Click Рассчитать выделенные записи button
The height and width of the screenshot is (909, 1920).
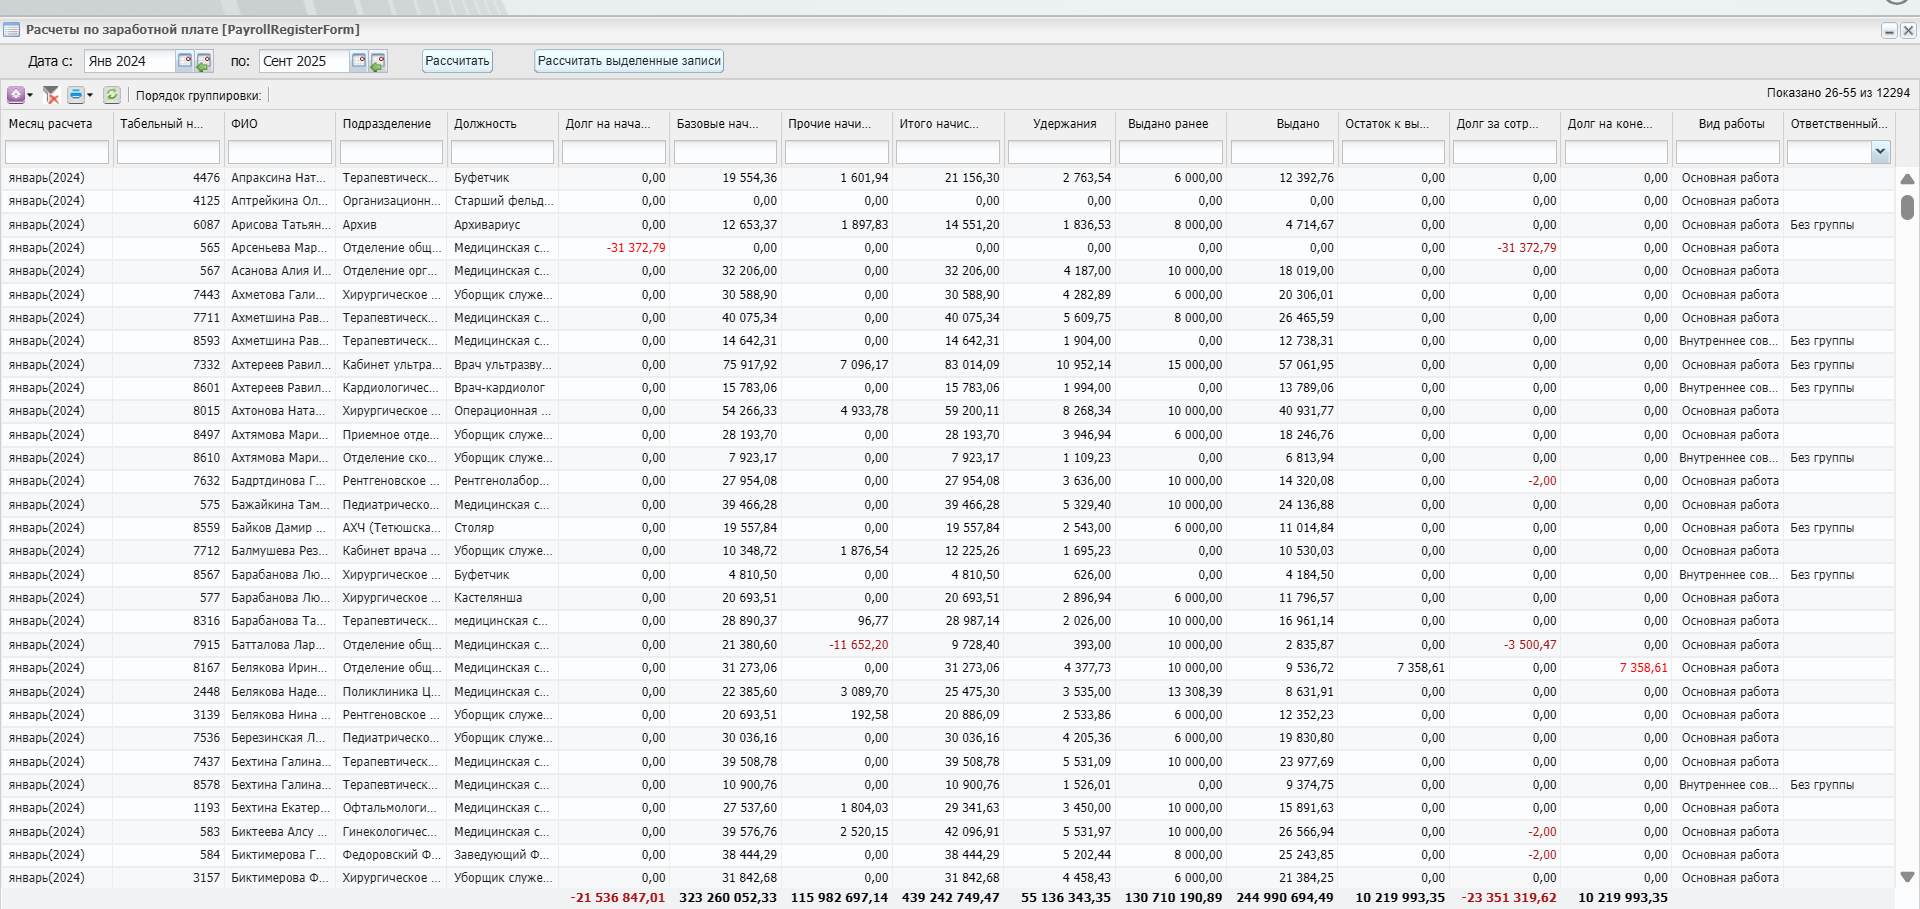[x=629, y=61]
